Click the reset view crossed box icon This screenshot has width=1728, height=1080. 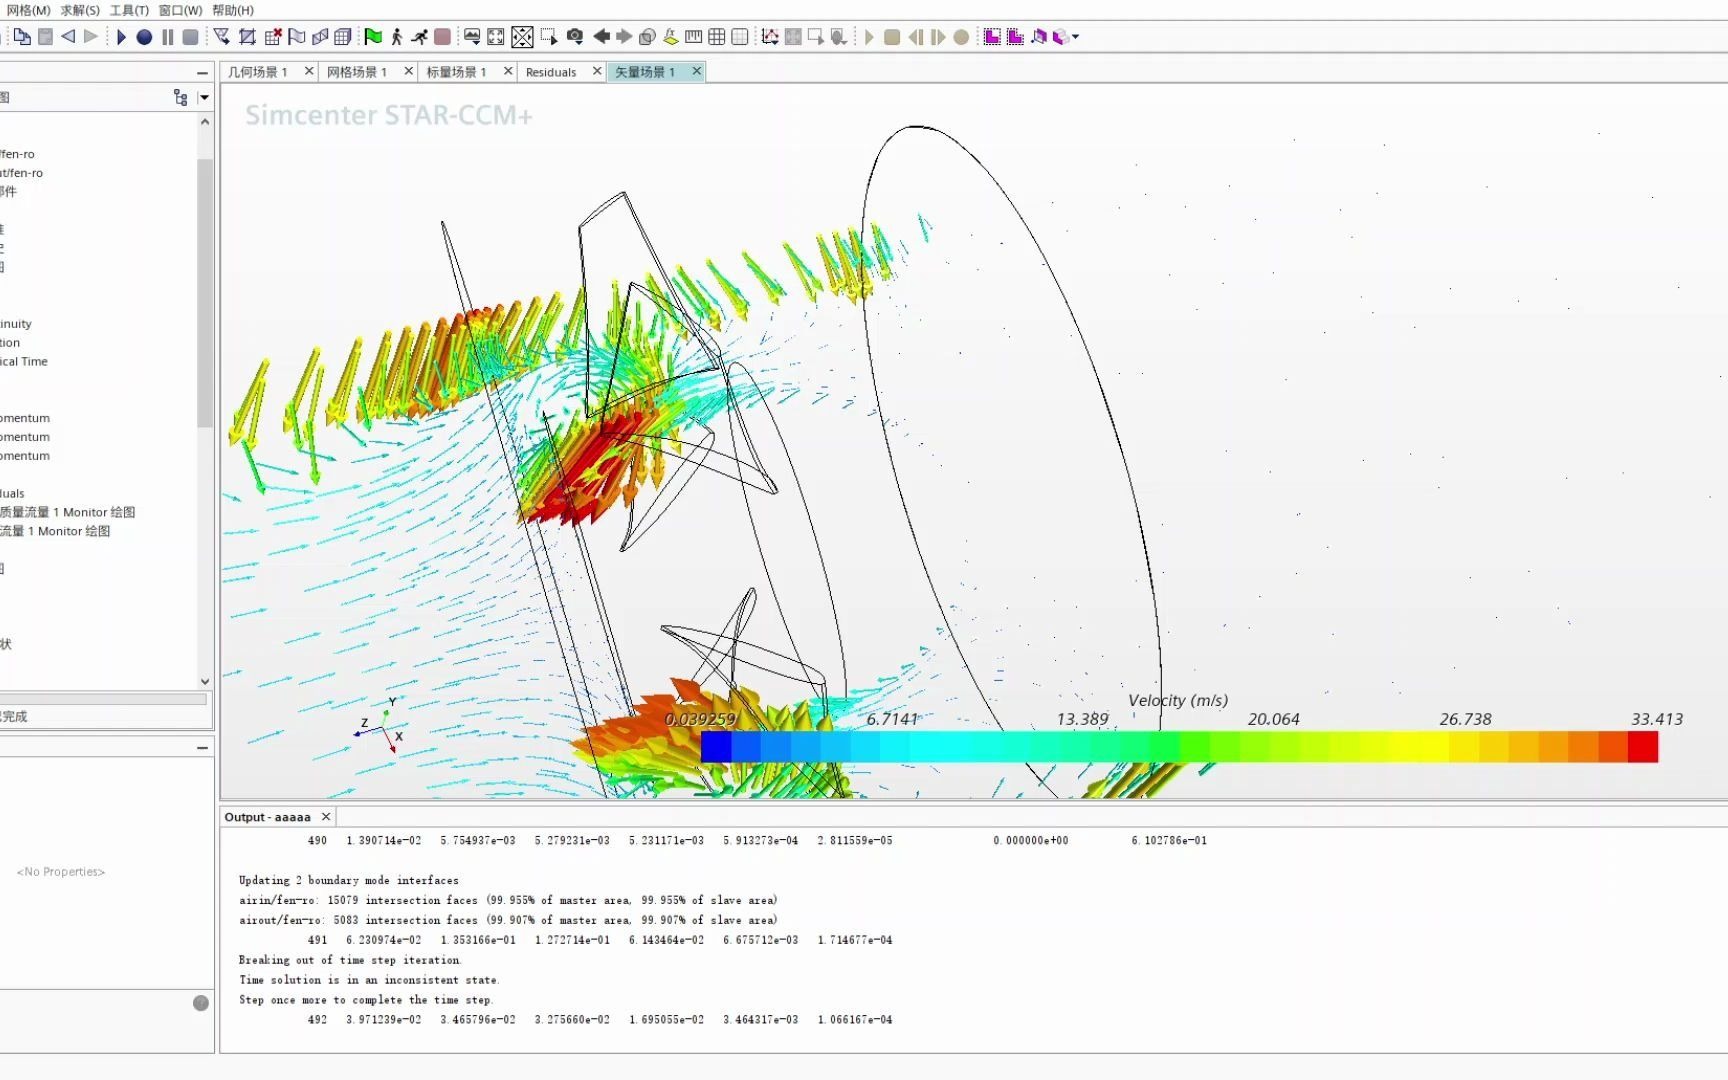(522, 37)
